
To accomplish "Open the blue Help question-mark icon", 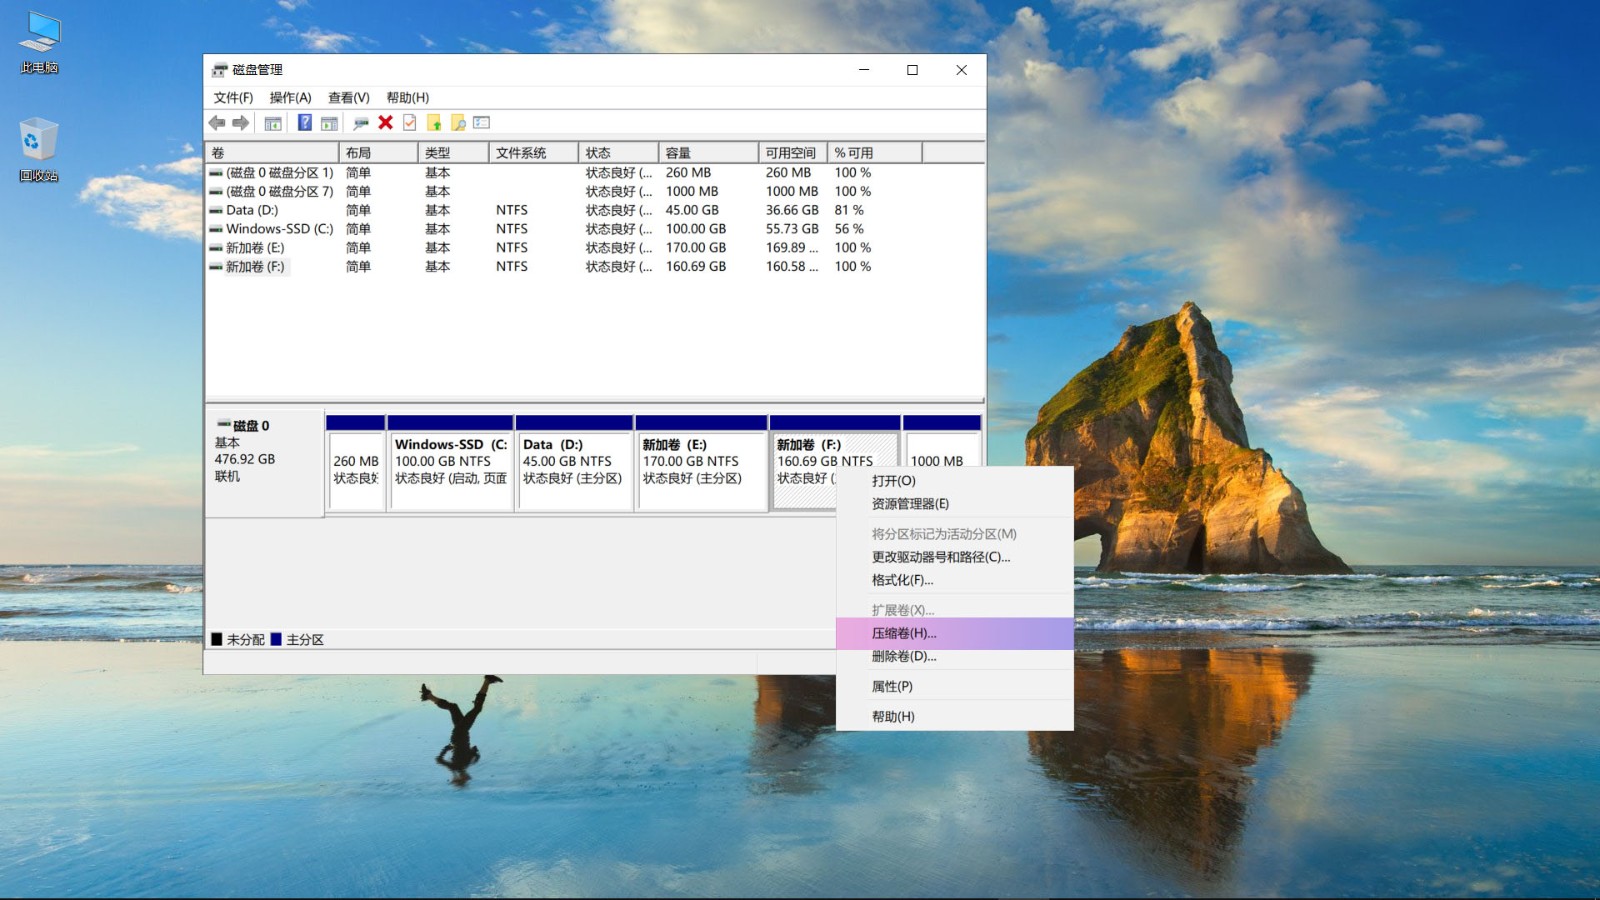I will (305, 123).
